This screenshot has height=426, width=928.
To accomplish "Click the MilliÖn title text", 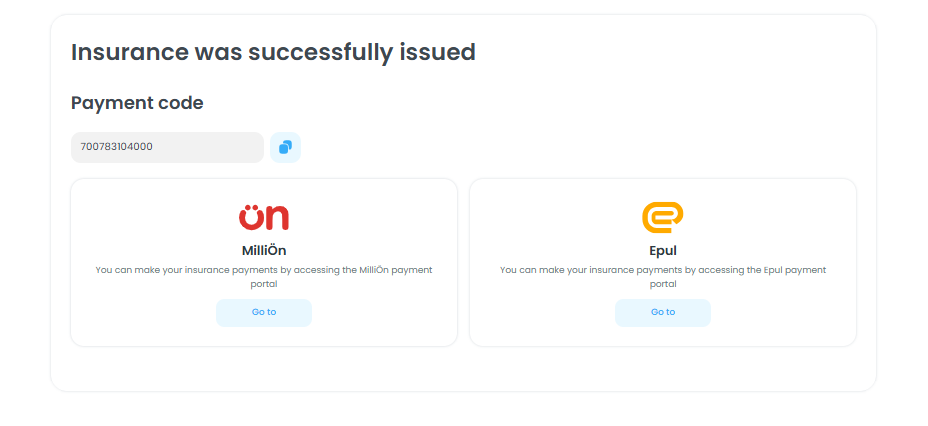I will click(264, 250).
